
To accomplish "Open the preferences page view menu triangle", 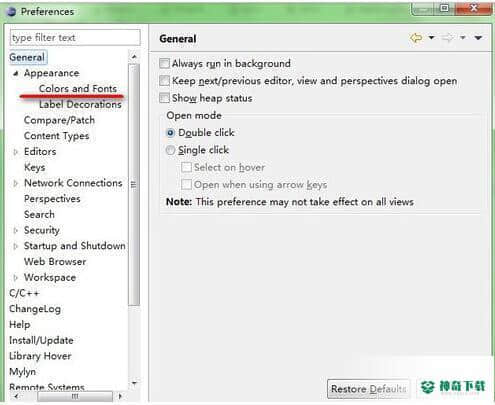I will (478, 38).
